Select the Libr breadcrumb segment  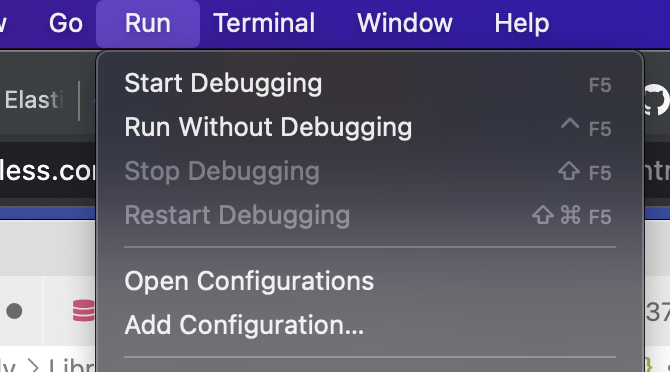pos(72,366)
